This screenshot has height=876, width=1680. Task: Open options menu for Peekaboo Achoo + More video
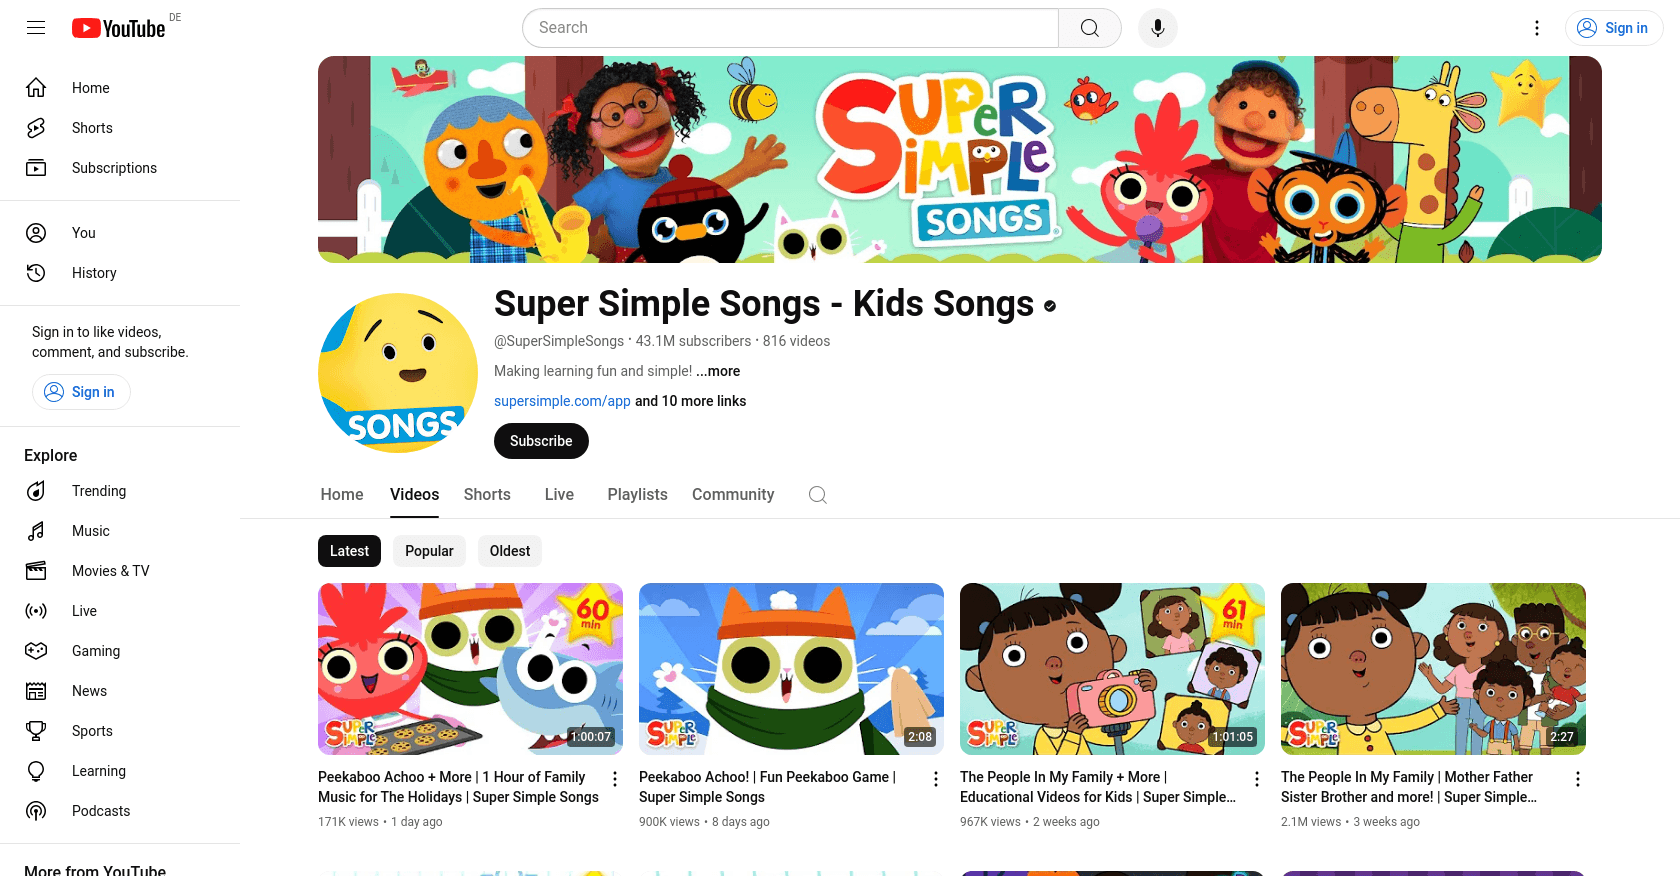[615, 779]
